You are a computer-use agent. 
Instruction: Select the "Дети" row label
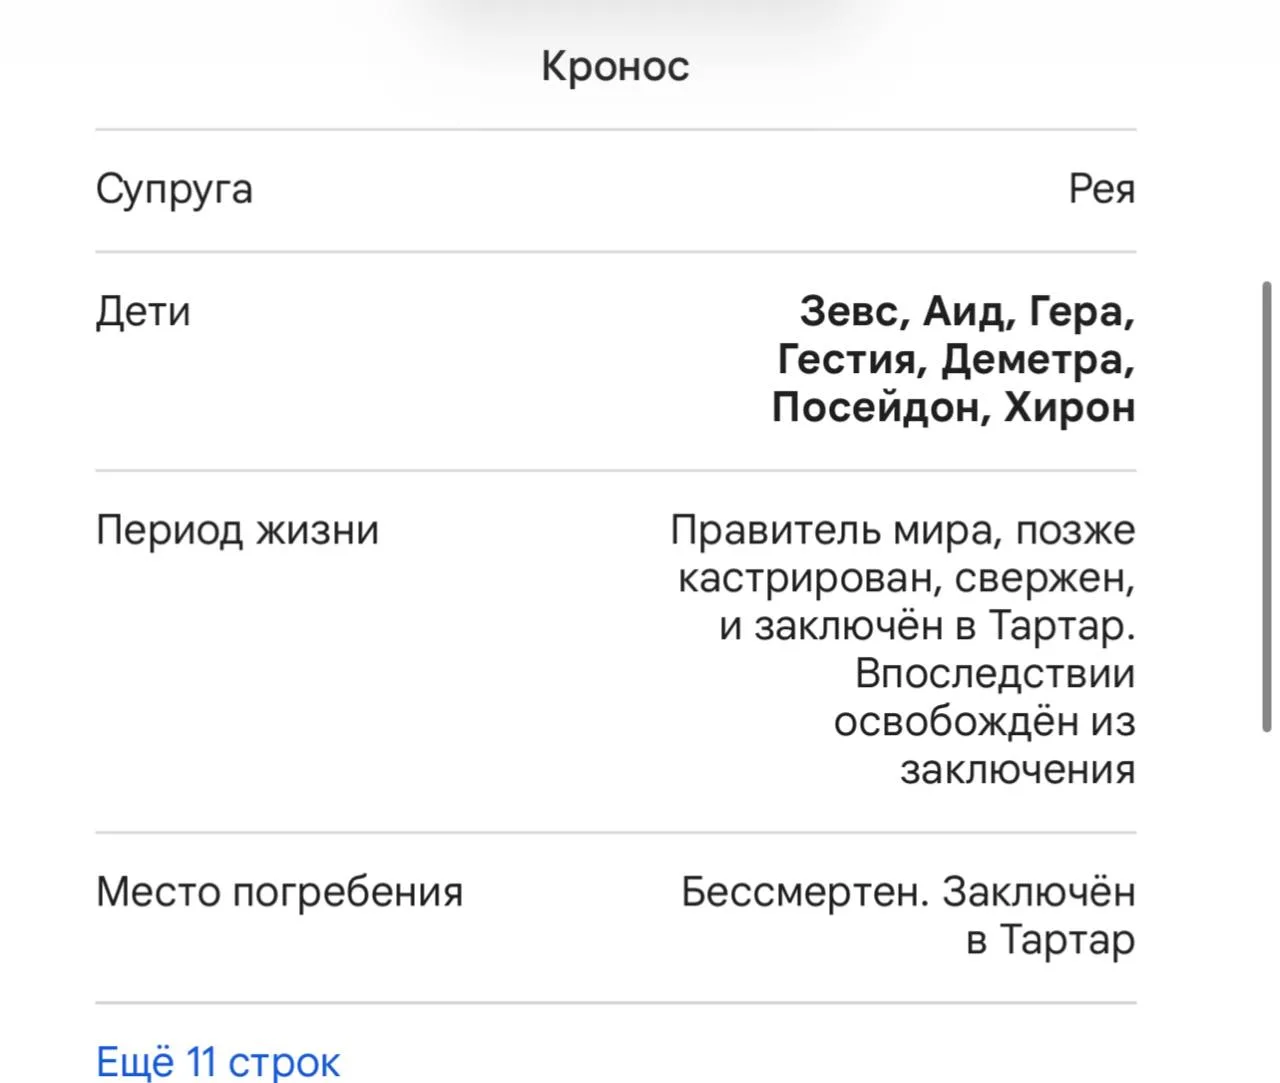pyautogui.click(x=143, y=312)
